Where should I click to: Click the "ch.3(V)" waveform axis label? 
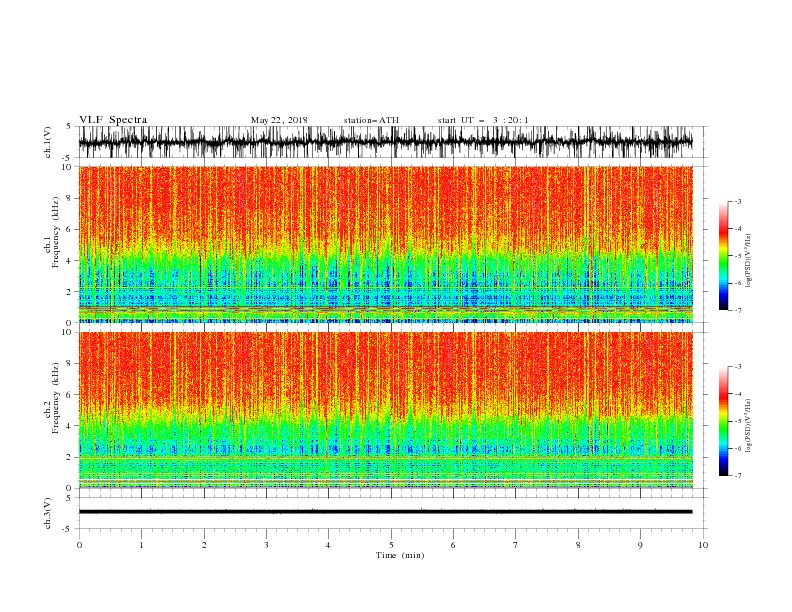pos(48,513)
